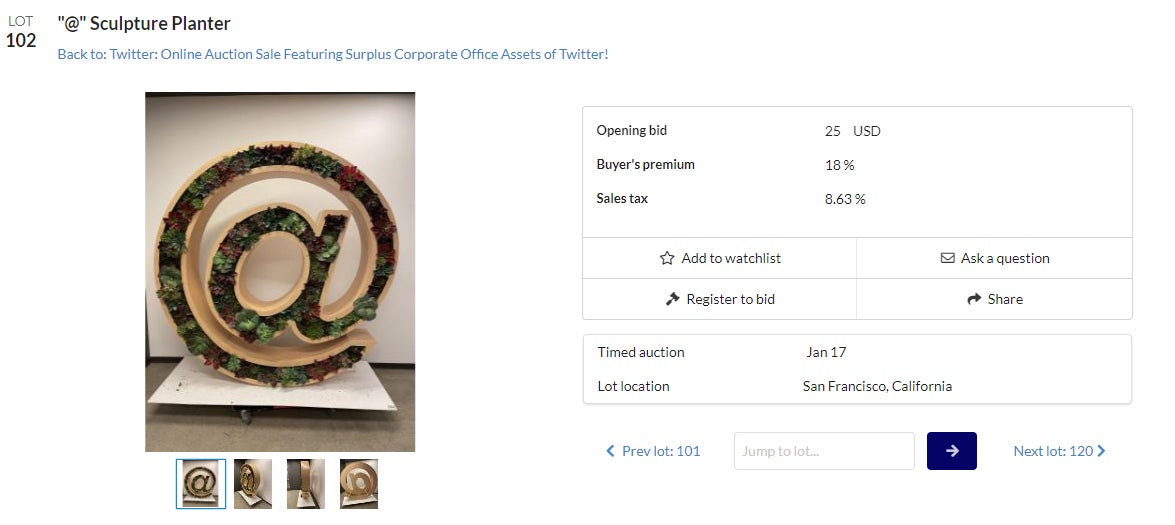Viewport: 1175px width, 525px height.
Task: Open the main @ sculpture planter photo
Action: pyautogui.click(x=280, y=272)
